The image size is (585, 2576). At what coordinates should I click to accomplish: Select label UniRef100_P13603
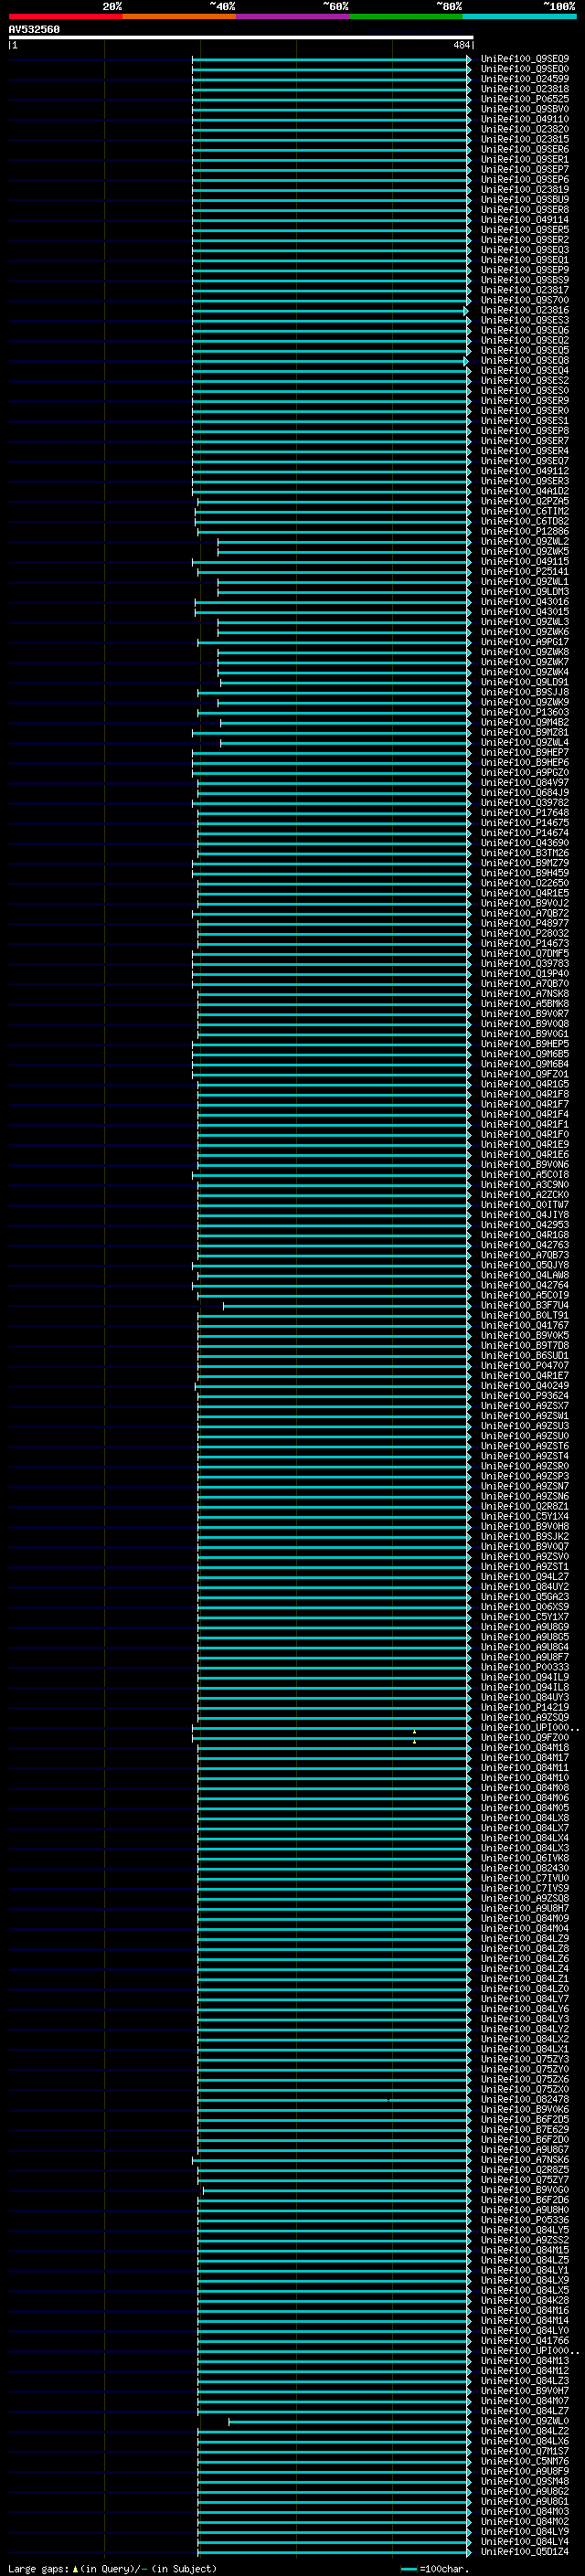click(x=525, y=713)
